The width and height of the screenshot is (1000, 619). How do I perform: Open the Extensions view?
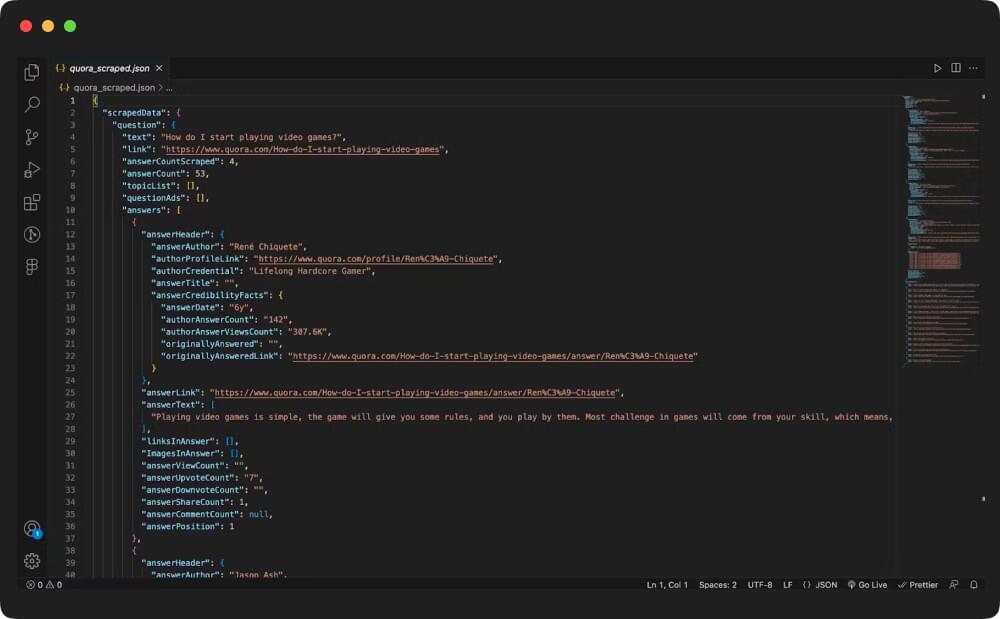(31, 202)
